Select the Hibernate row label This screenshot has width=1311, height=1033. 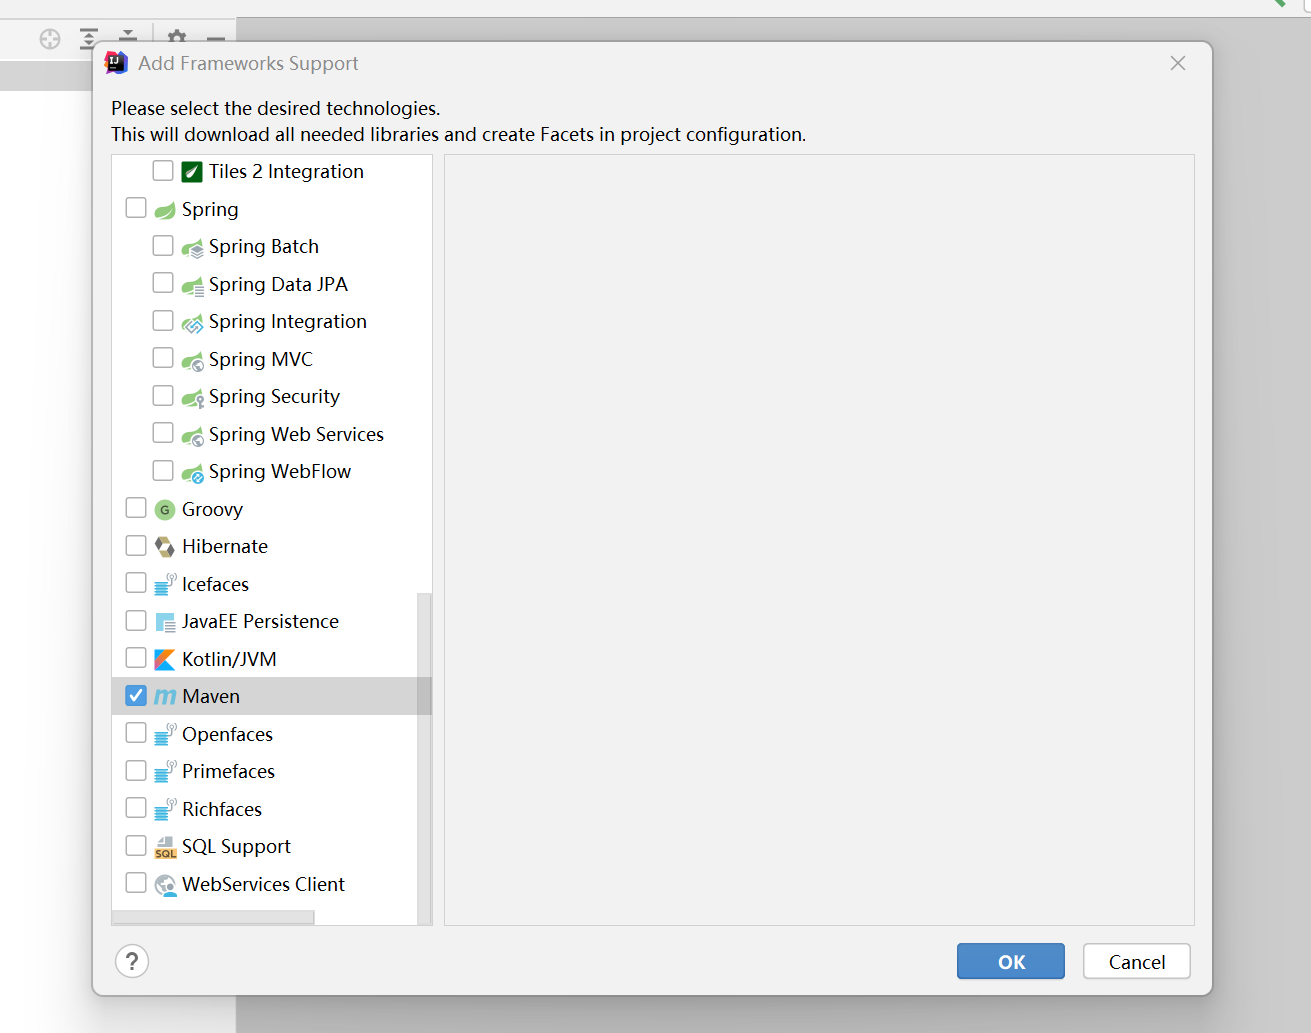225,546
